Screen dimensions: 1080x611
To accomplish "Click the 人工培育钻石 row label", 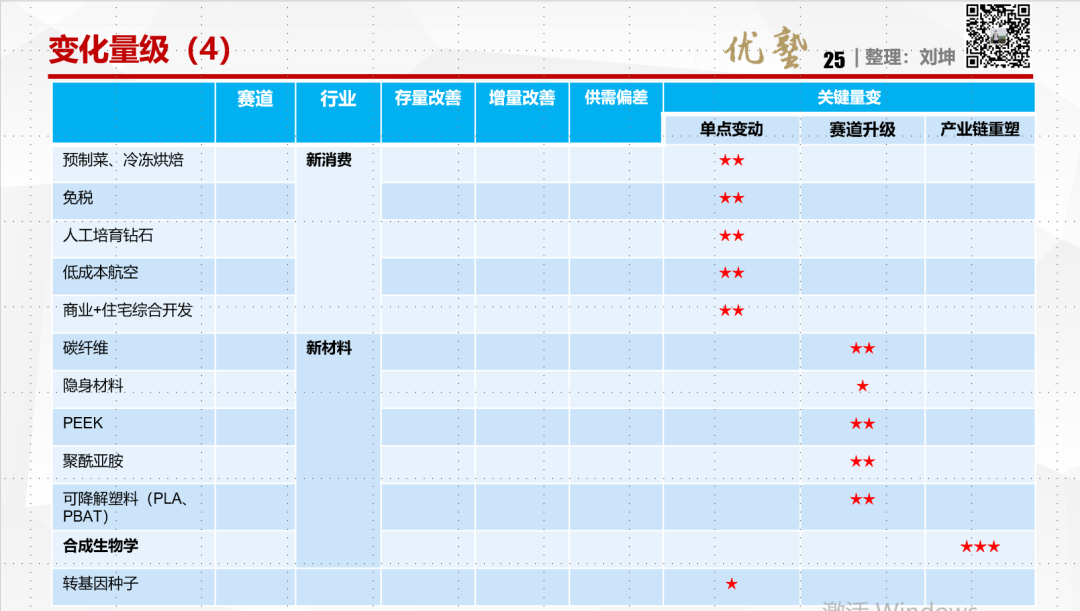I will point(108,236).
